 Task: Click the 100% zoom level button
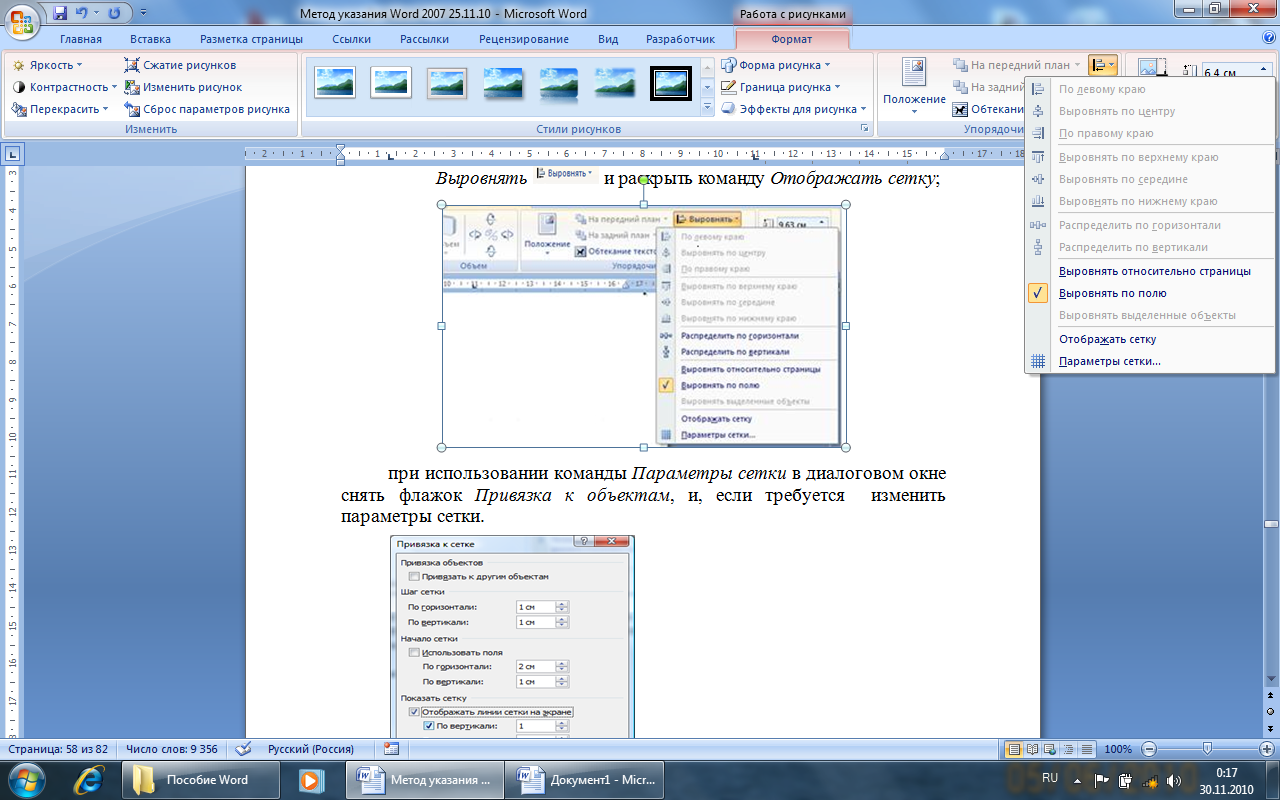1118,749
